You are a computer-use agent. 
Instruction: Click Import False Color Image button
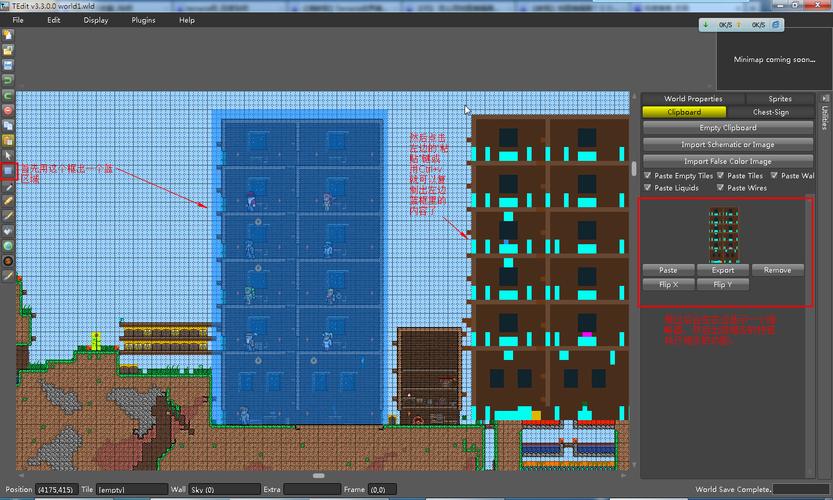point(728,161)
